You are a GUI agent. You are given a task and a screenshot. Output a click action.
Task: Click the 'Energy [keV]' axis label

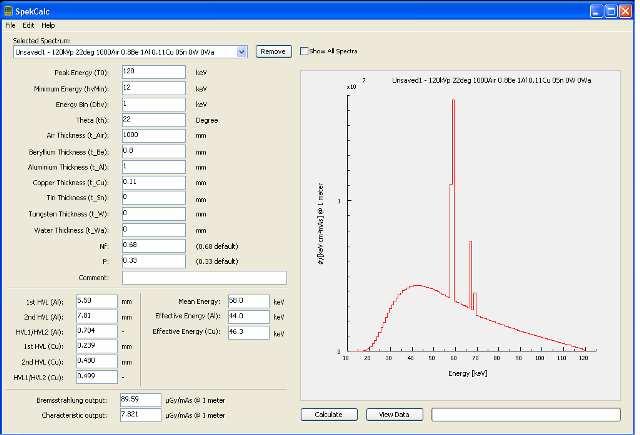coord(468,373)
